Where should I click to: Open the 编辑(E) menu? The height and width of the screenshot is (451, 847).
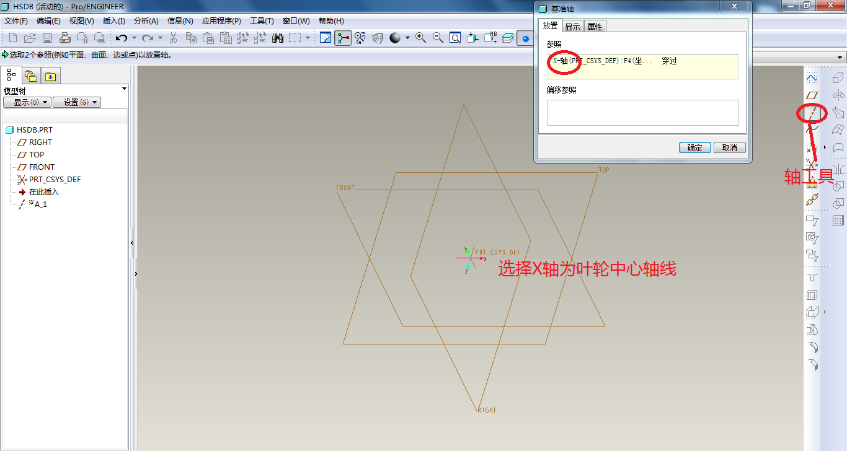[x=48, y=21]
